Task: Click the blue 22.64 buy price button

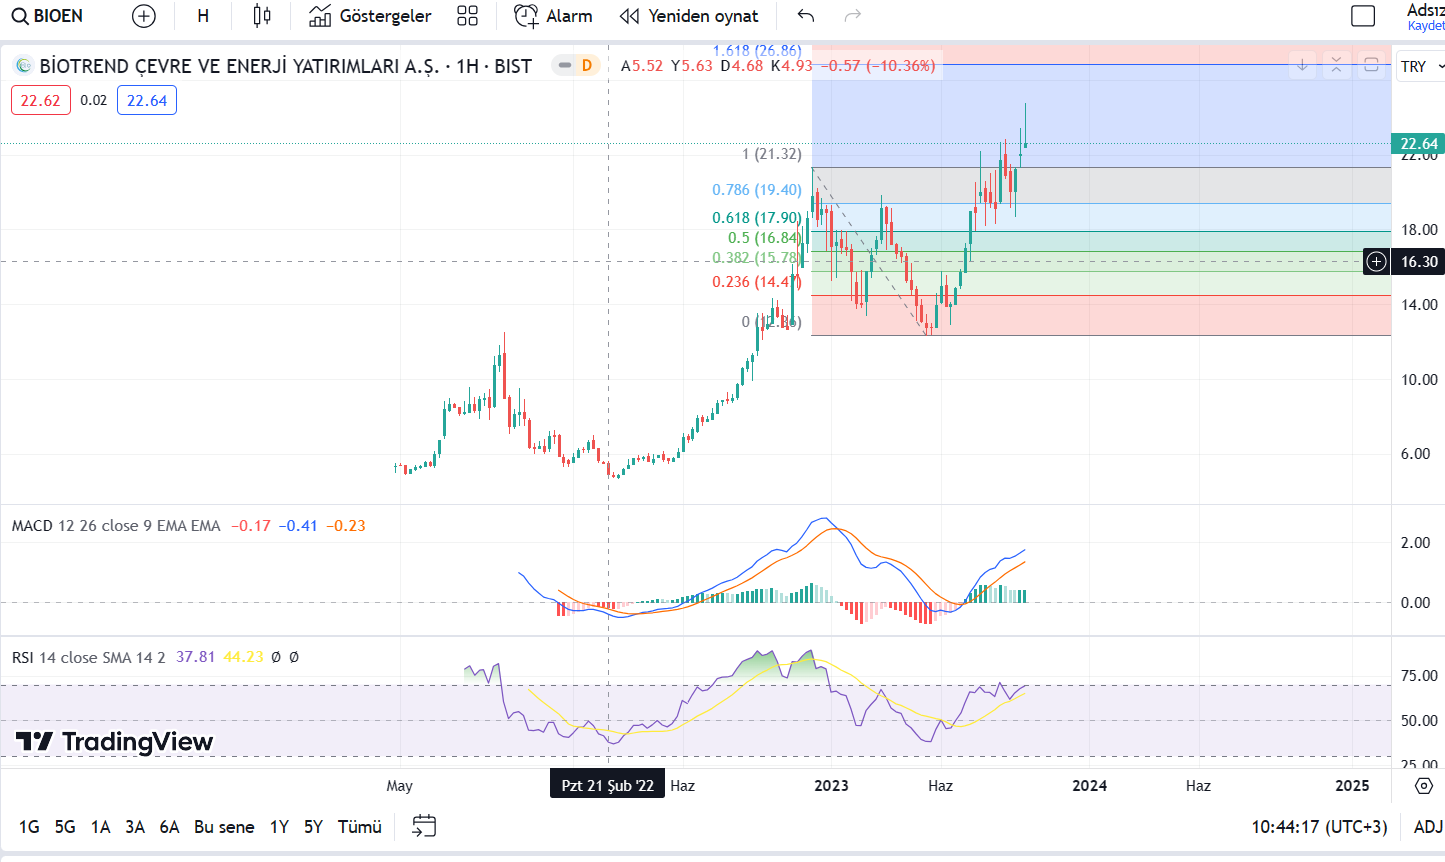Action: [x=147, y=100]
